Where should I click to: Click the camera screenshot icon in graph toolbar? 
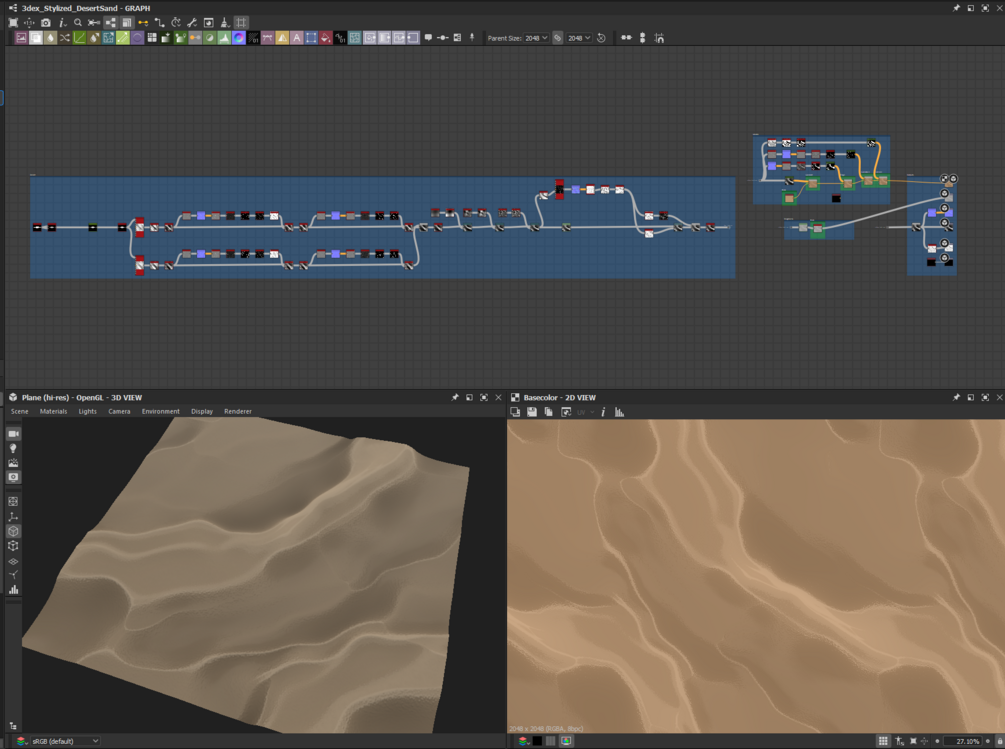click(x=46, y=22)
